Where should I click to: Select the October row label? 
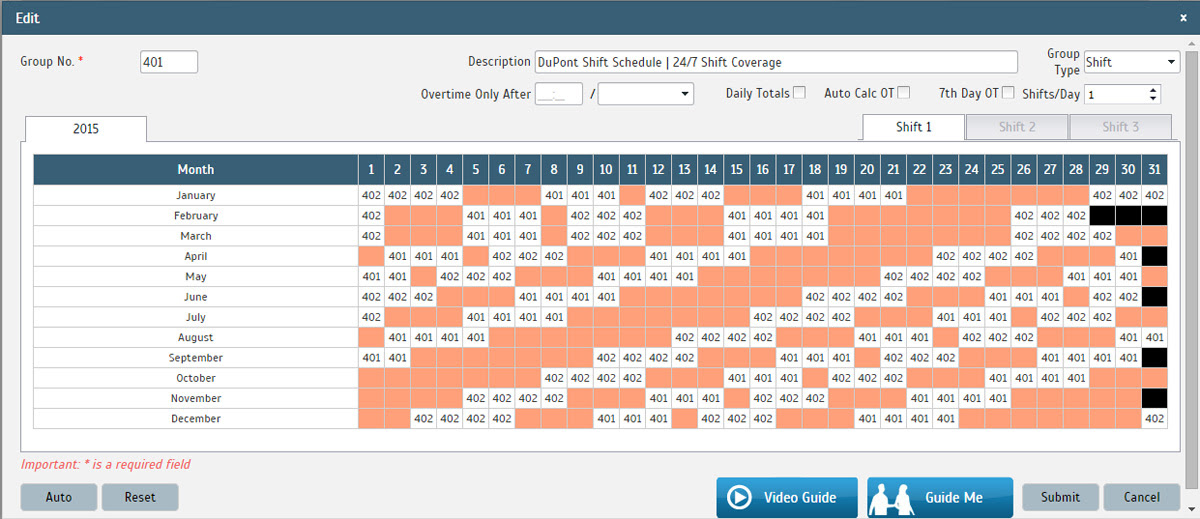[196, 378]
